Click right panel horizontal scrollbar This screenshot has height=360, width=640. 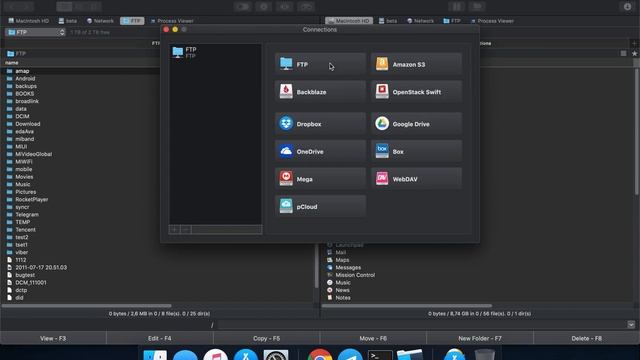coord(407,306)
